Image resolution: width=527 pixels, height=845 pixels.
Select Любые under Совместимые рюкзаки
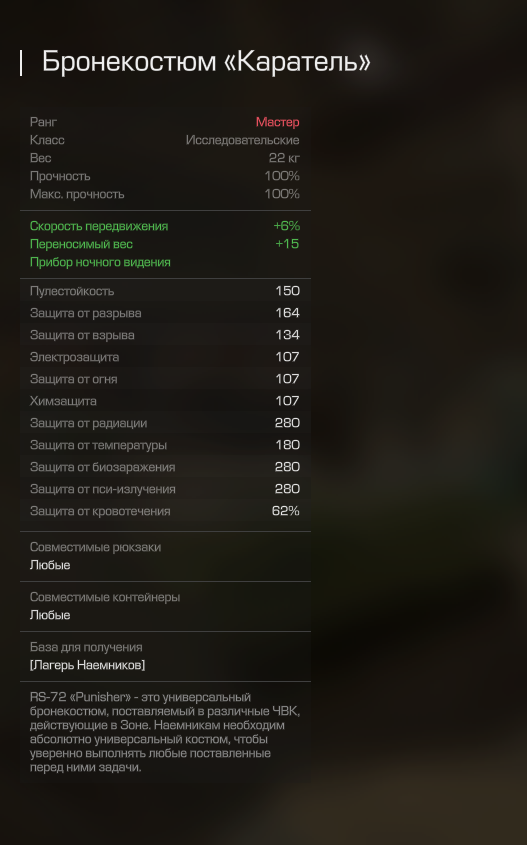(x=50, y=565)
